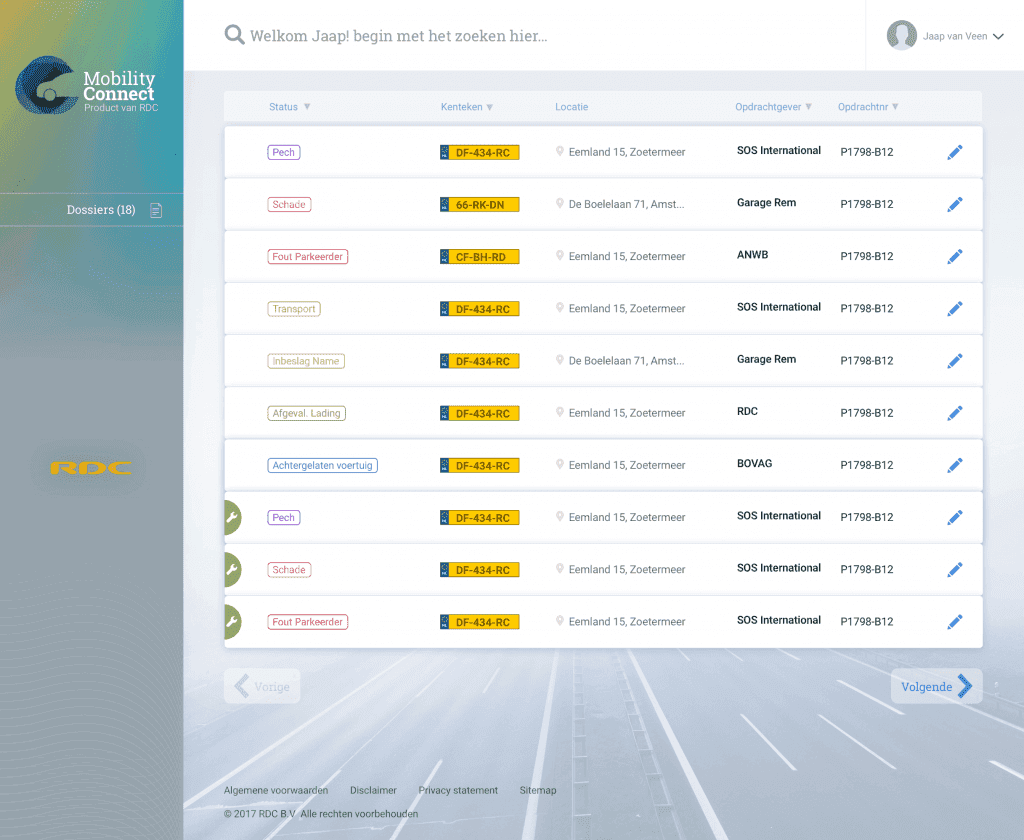Click the location pin for RDC row
The width and height of the screenshot is (1024, 840).
click(560, 412)
